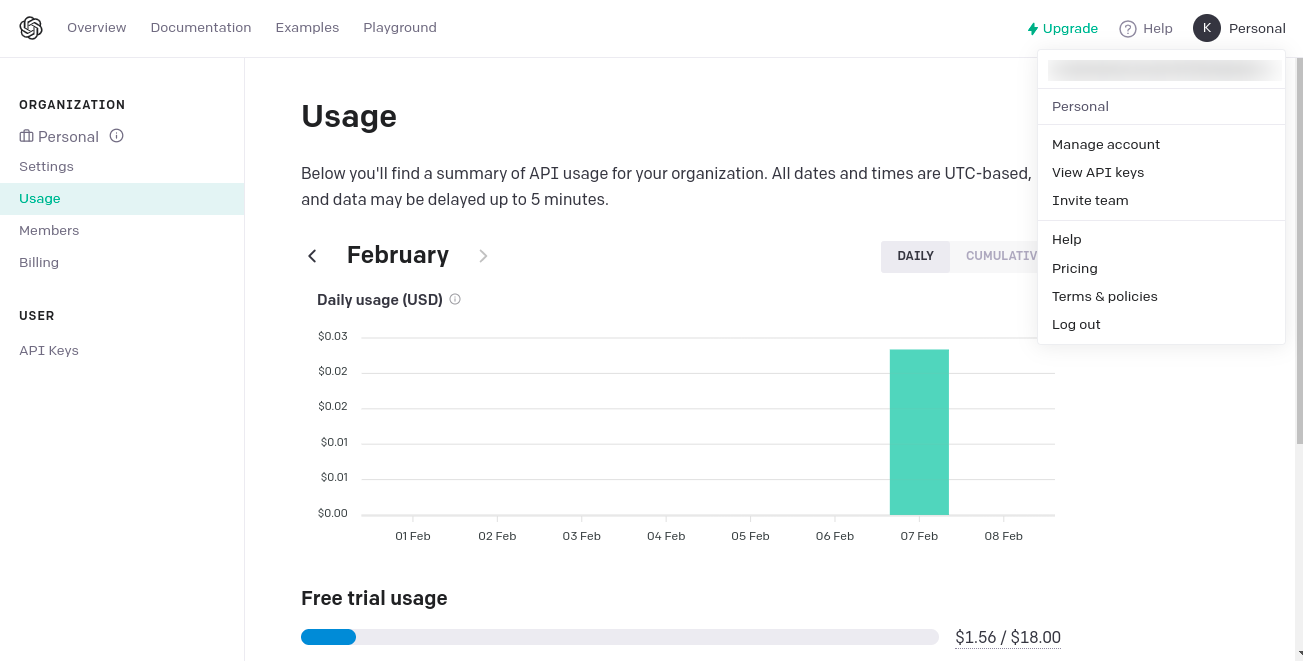Screen dimensions: 1303x661
Task: Click info icon next to Personal organization
Action: coord(117,136)
